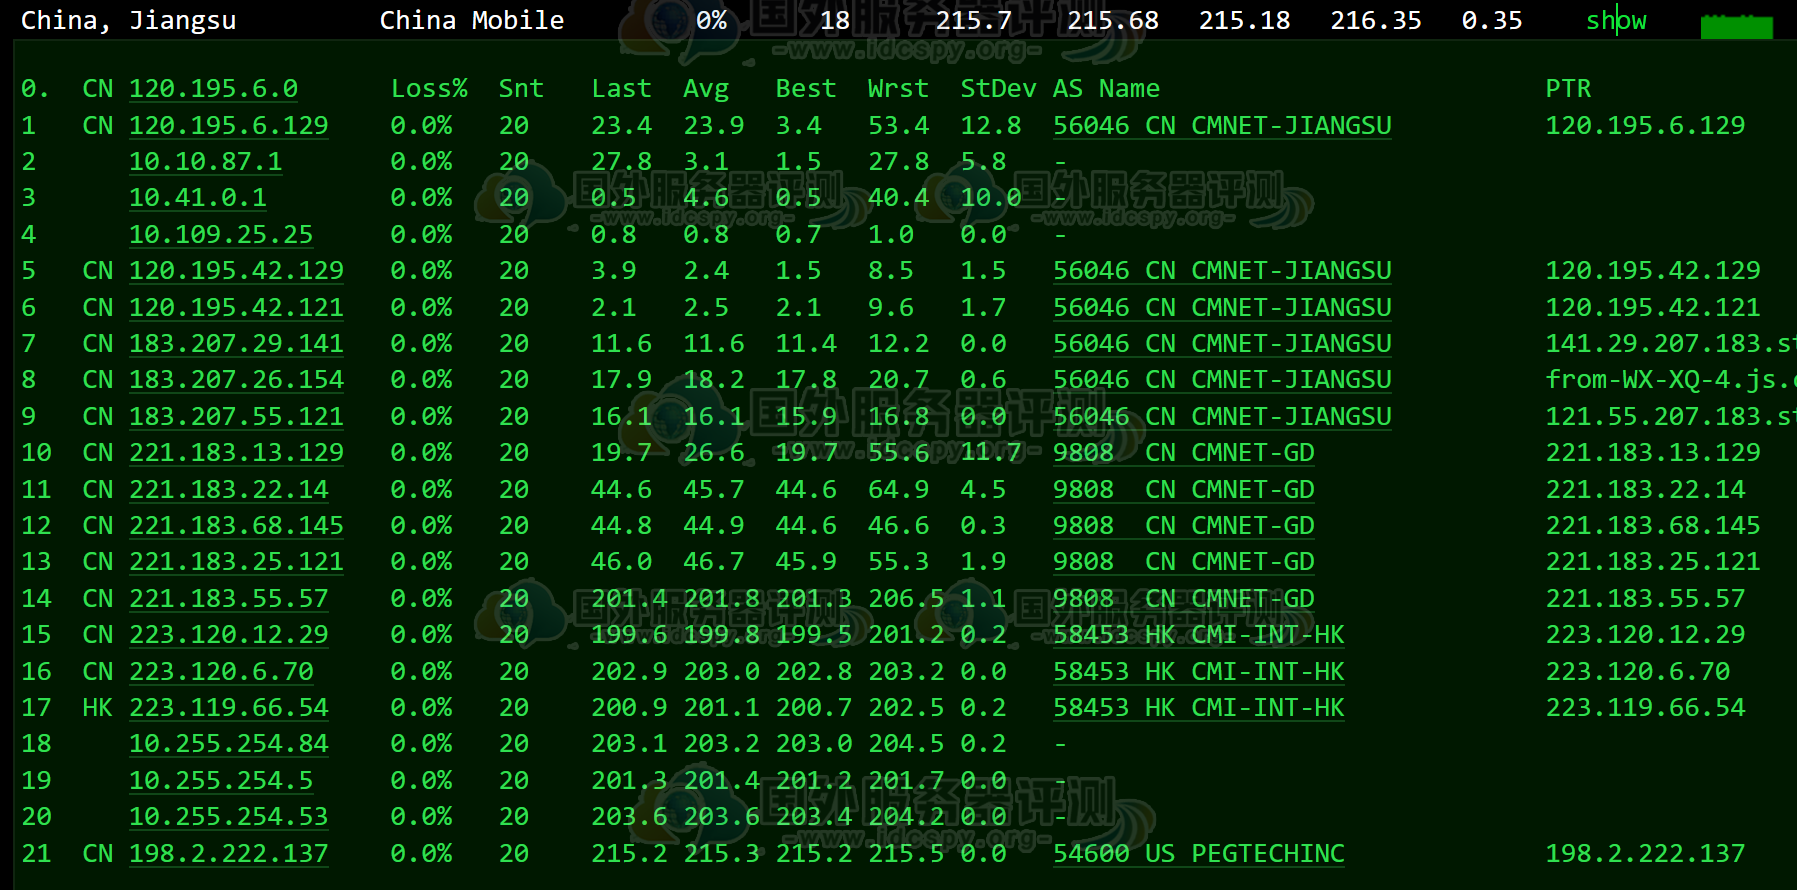Open IP link 120.195.42.121 in hop 6

pyautogui.click(x=236, y=308)
